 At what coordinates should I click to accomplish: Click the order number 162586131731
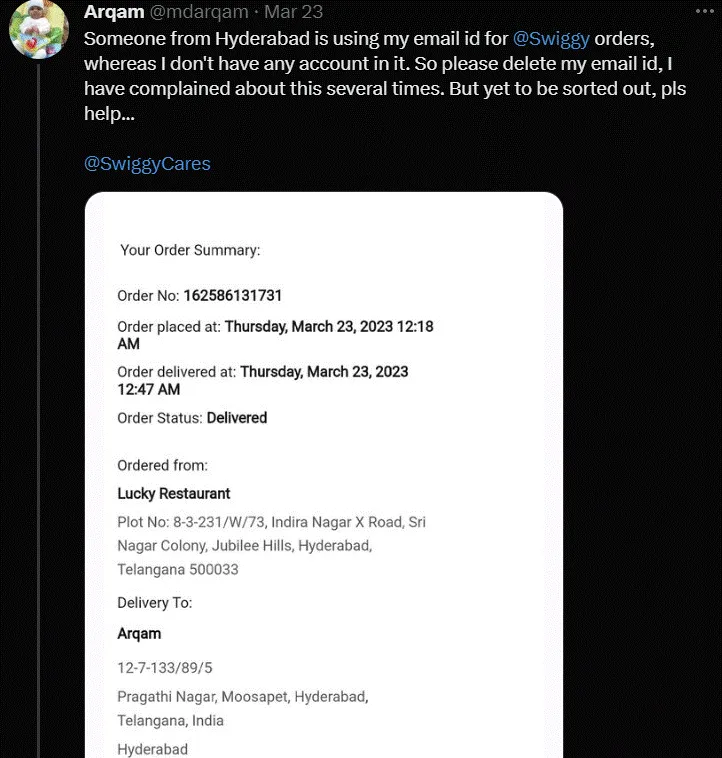tap(246, 296)
